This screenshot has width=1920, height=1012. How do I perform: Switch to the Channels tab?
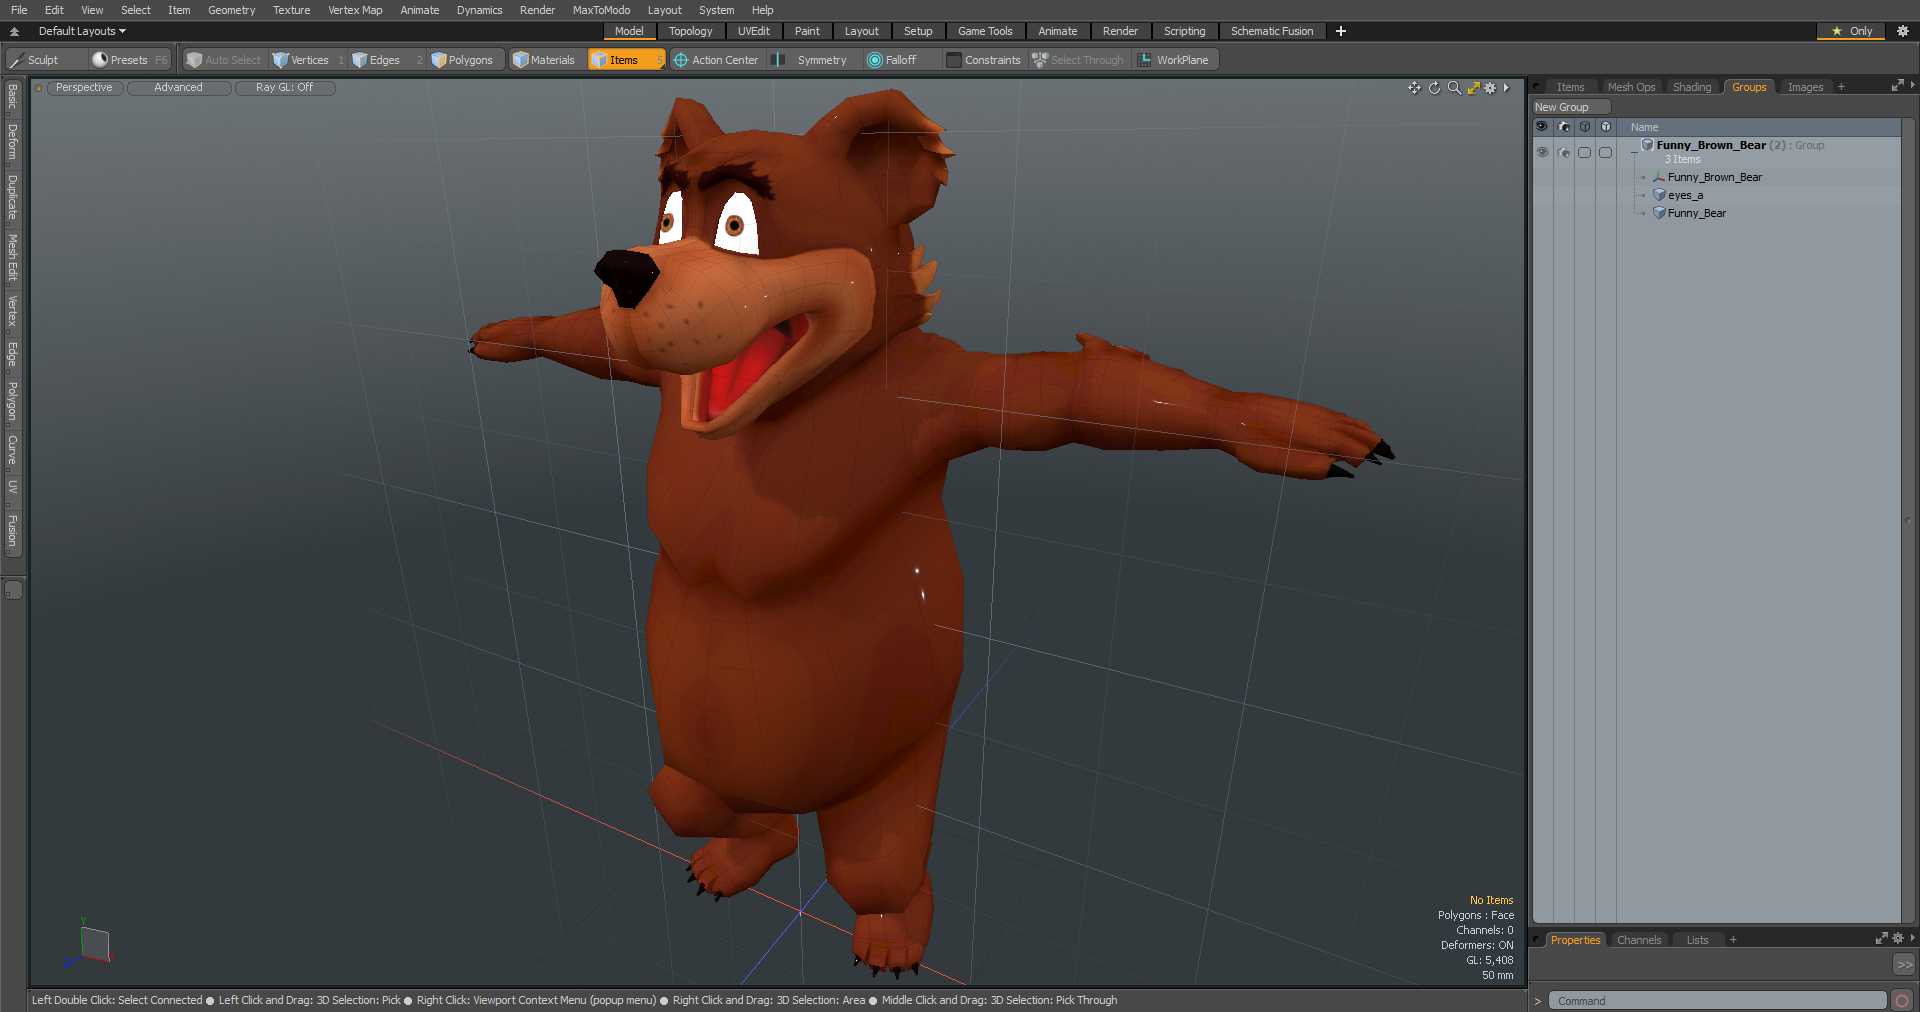[1639, 940]
